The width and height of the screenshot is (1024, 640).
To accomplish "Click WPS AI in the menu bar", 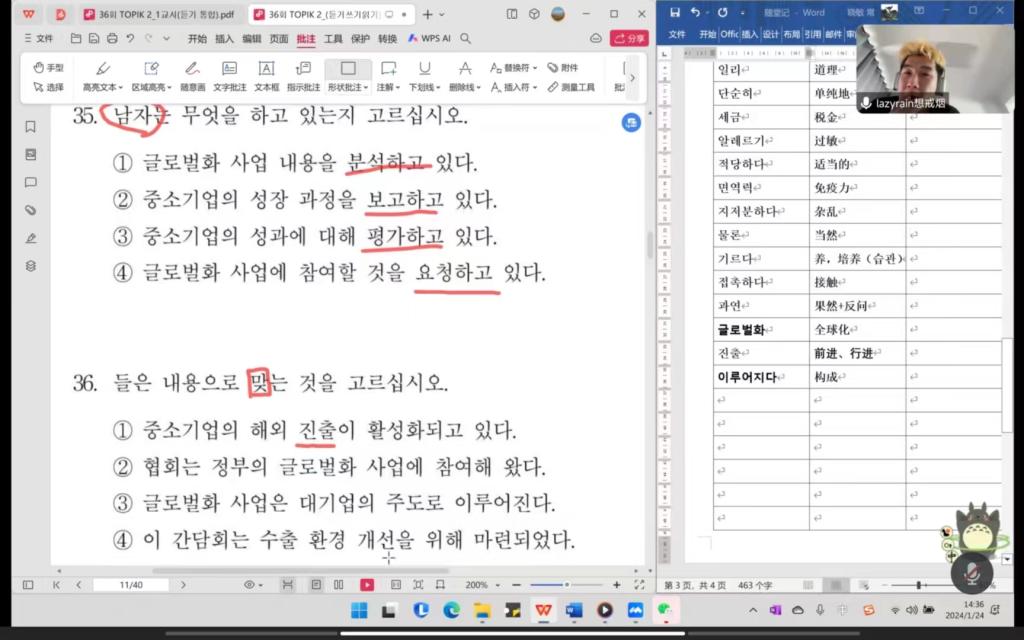I will [x=429, y=38].
